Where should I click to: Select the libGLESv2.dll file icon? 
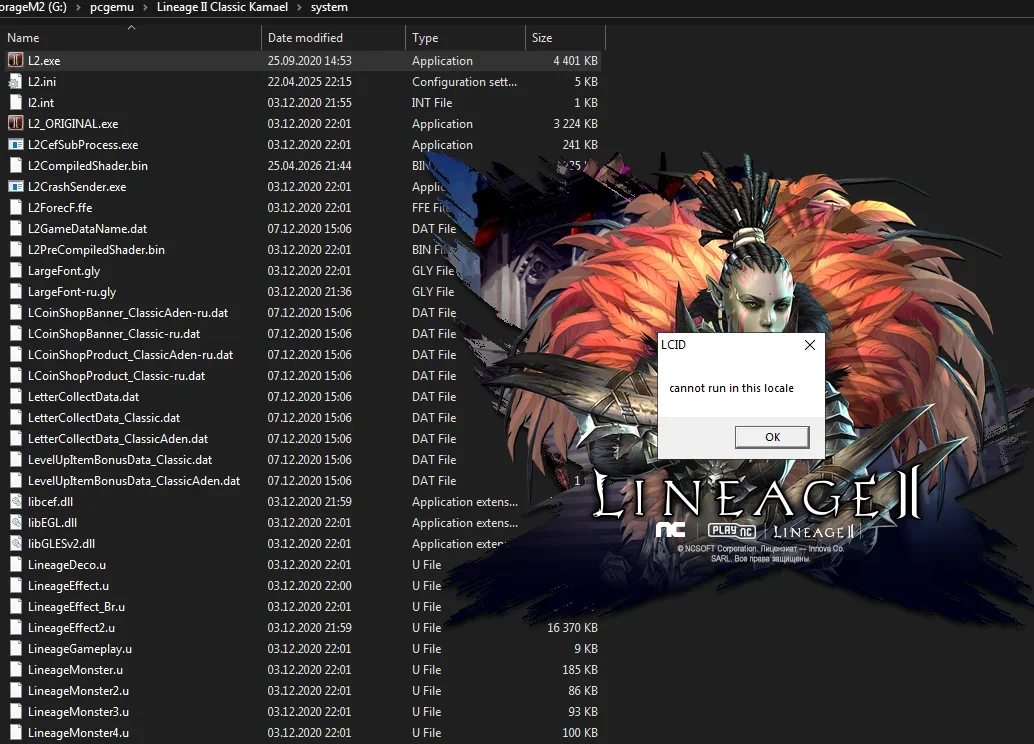pos(16,543)
